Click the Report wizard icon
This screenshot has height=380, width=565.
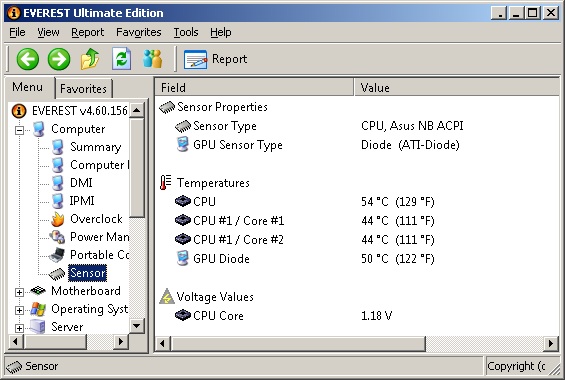pos(196,59)
